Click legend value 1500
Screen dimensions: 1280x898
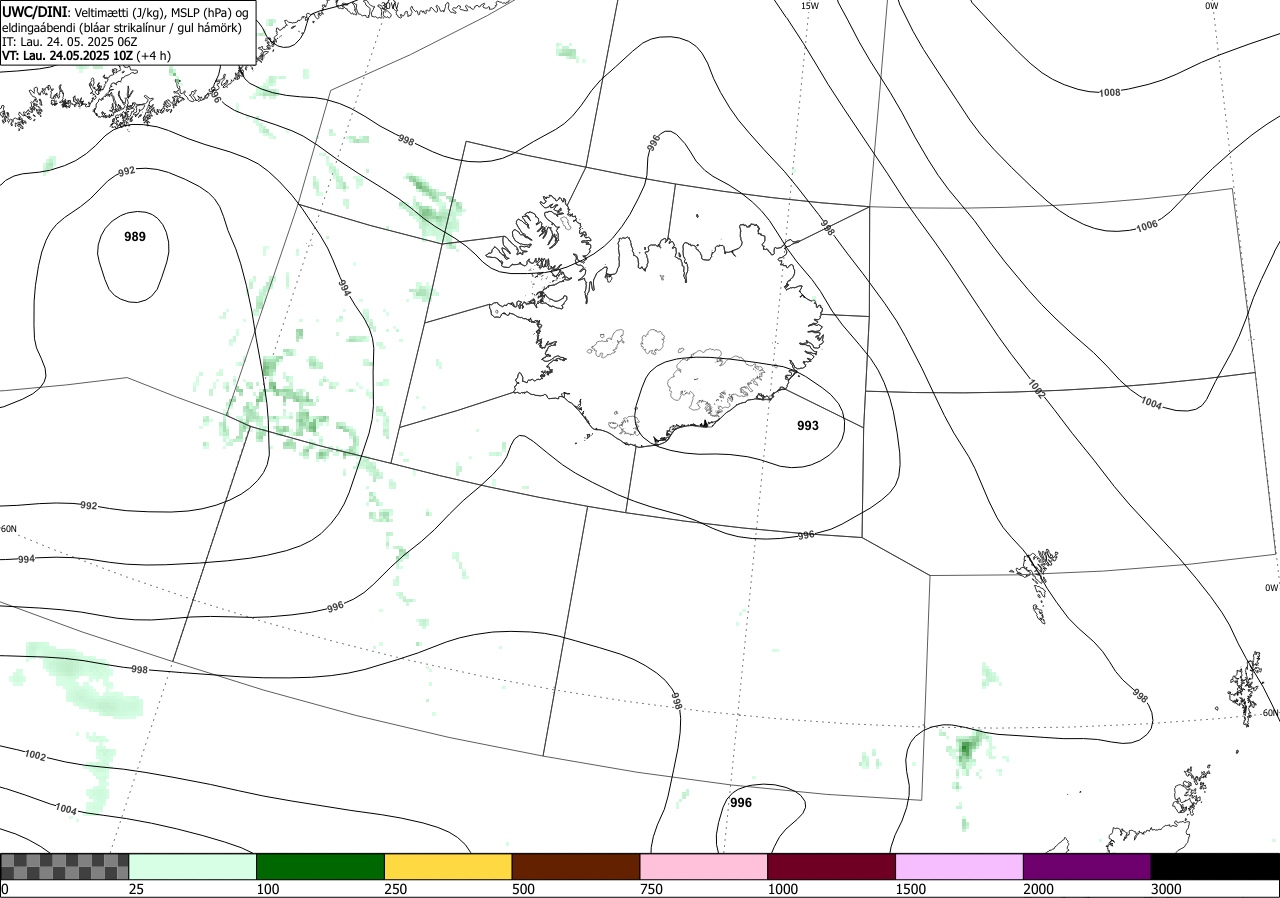(x=910, y=889)
